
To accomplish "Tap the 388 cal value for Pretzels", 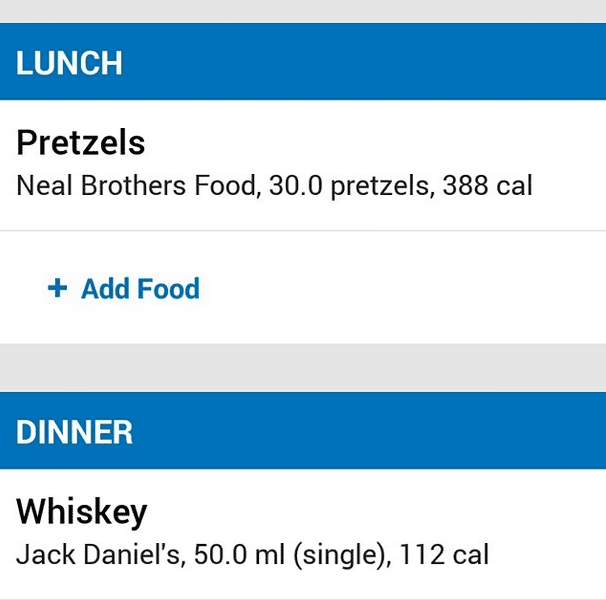I will tap(489, 186).
